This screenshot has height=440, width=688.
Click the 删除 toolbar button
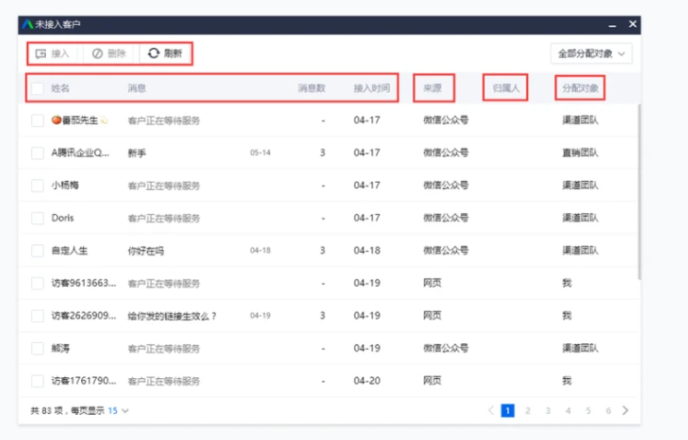[x=109, y=54]
